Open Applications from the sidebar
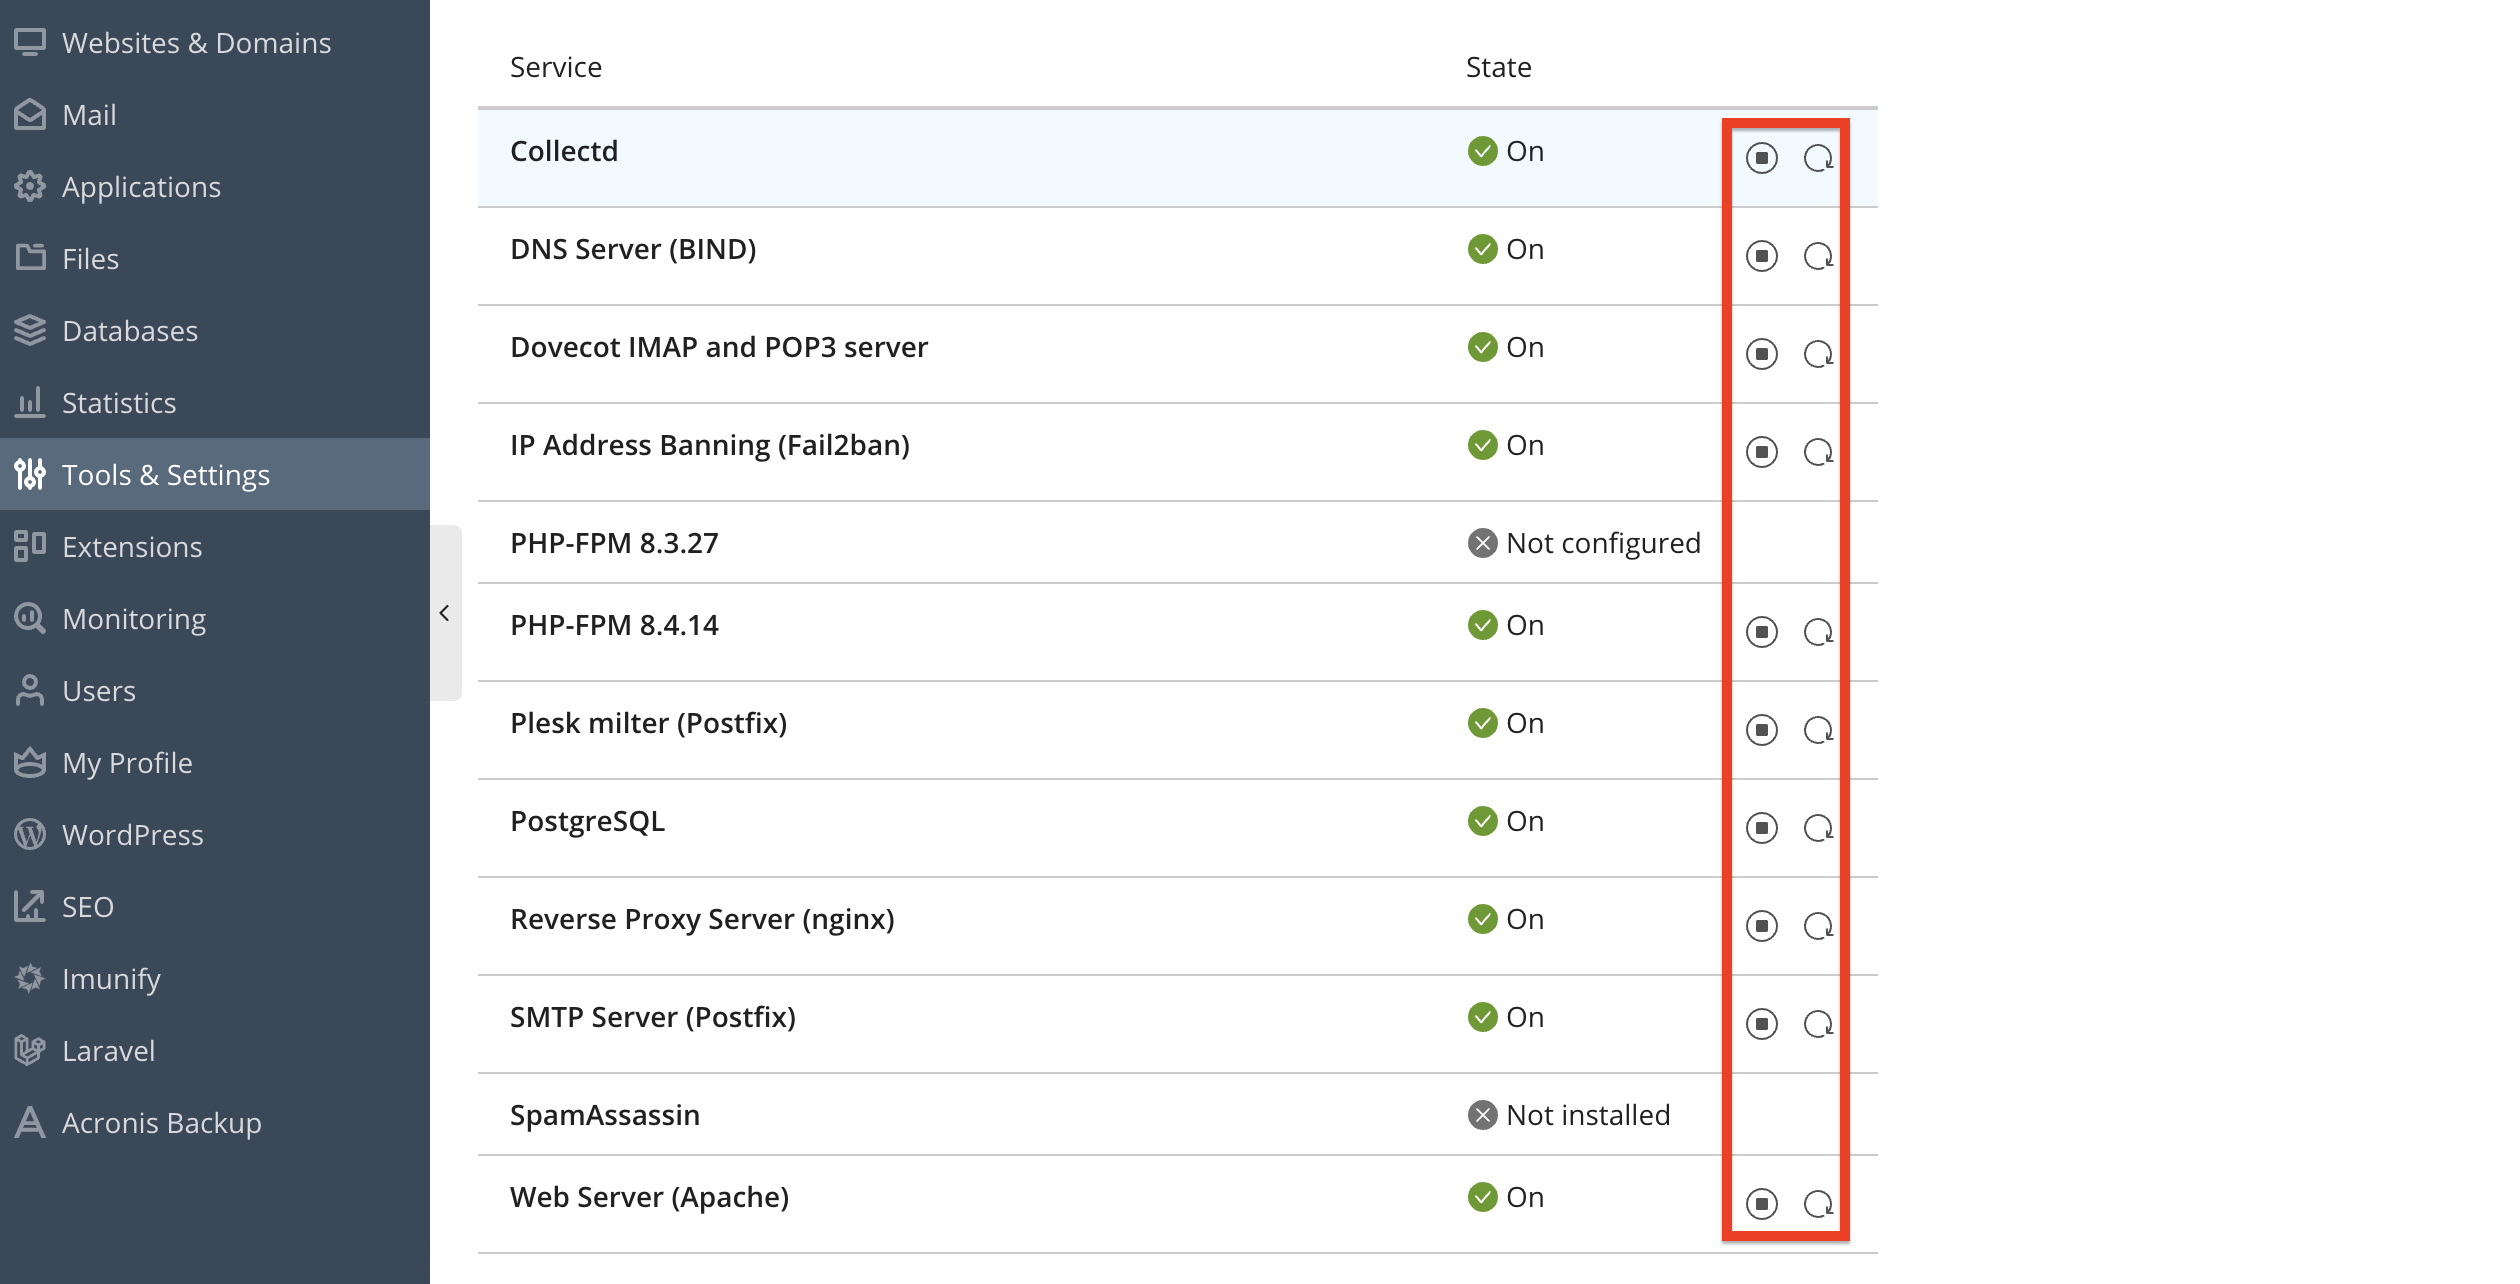The height and width of the screenshot is (1284, 2520). (x=215, y=187)
